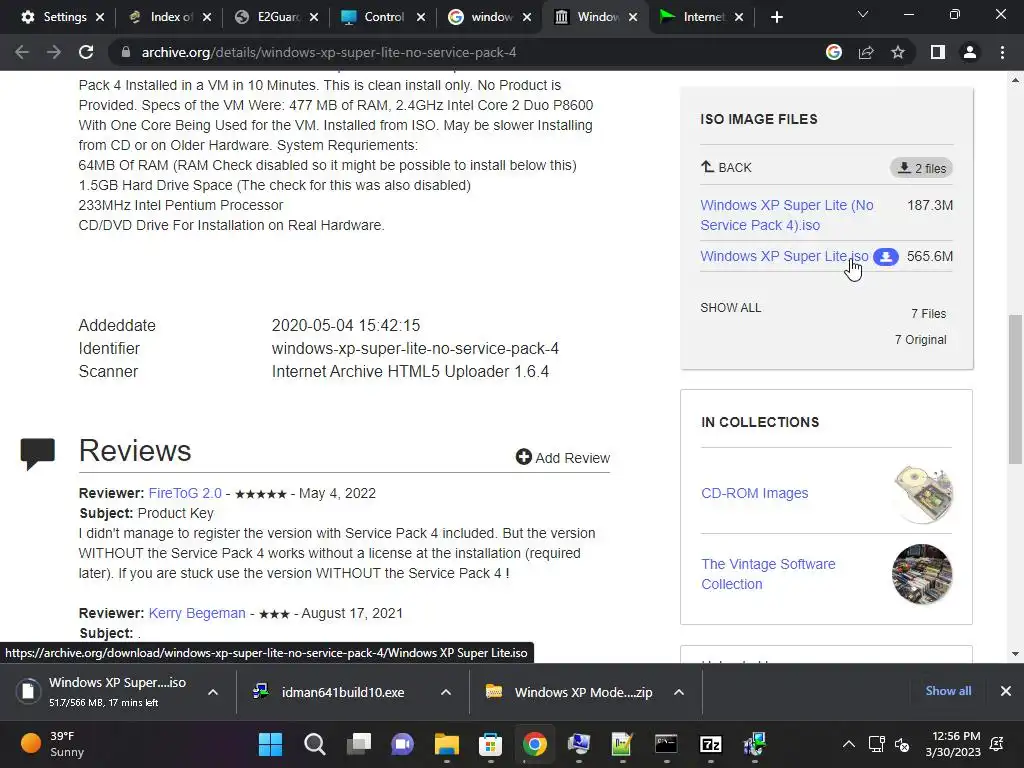This screenshot has width=1024, height=768.
Task: Open the Command Prompt taskbar icon
Action: click(x=666, y=744)
